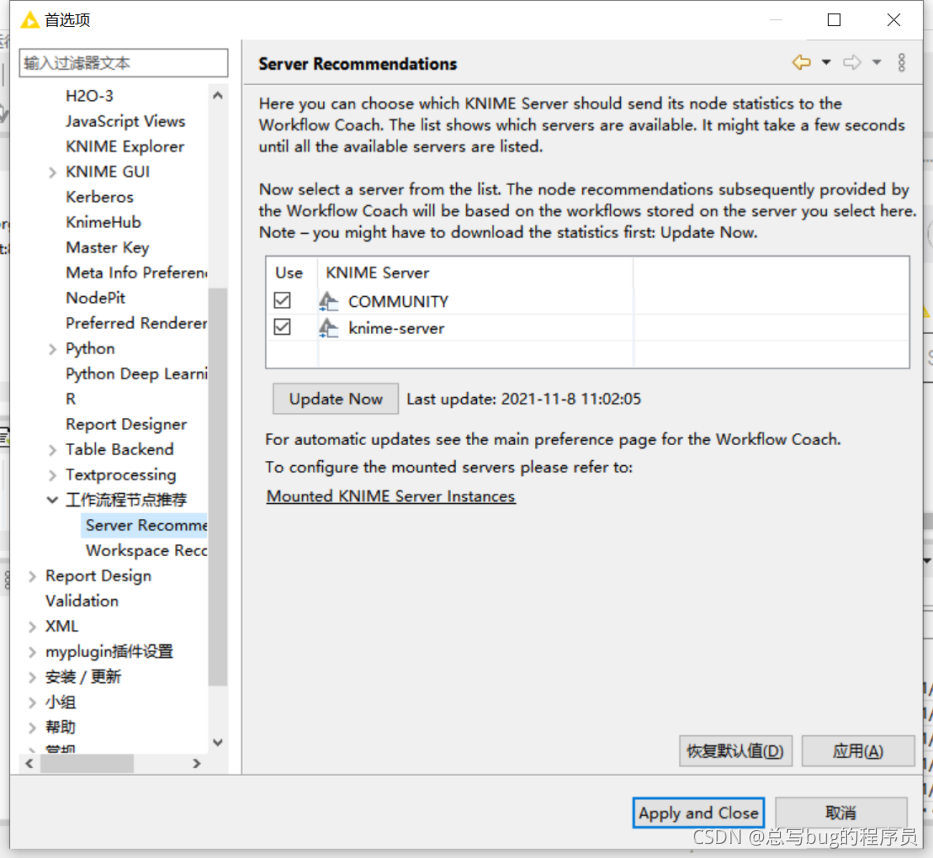This screenshot has width=933, height=858.
Task: Click the 应用(A) button
Action: click(857, 751)
